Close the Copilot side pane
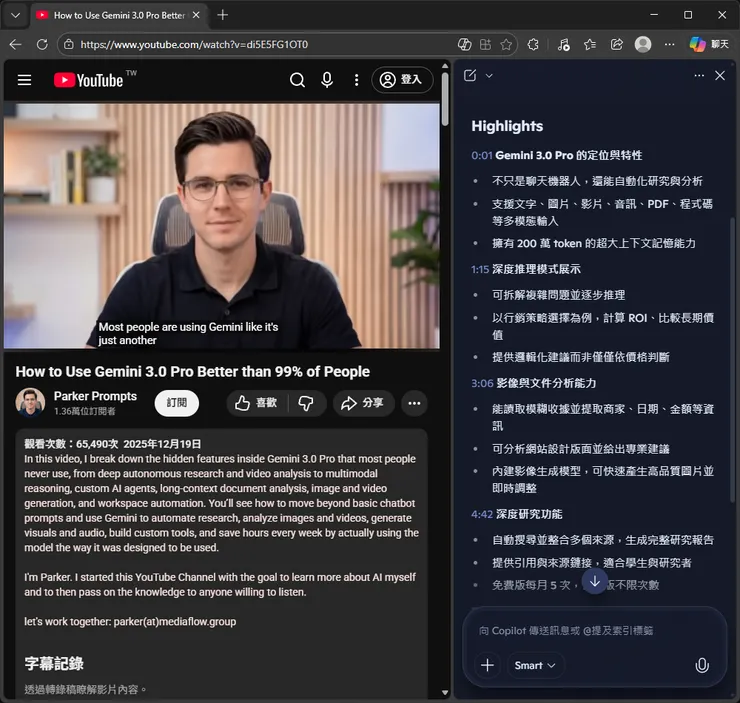The height and width of the screenshot is (703, 740). 720,75
